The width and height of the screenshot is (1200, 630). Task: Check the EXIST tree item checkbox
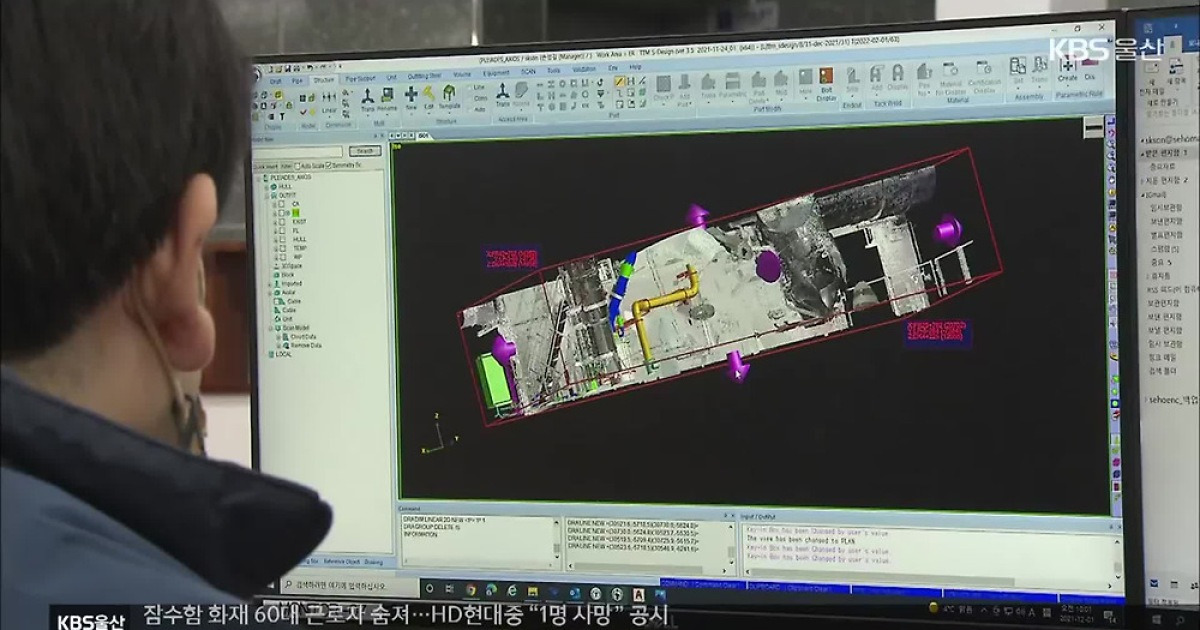point(282,221)
